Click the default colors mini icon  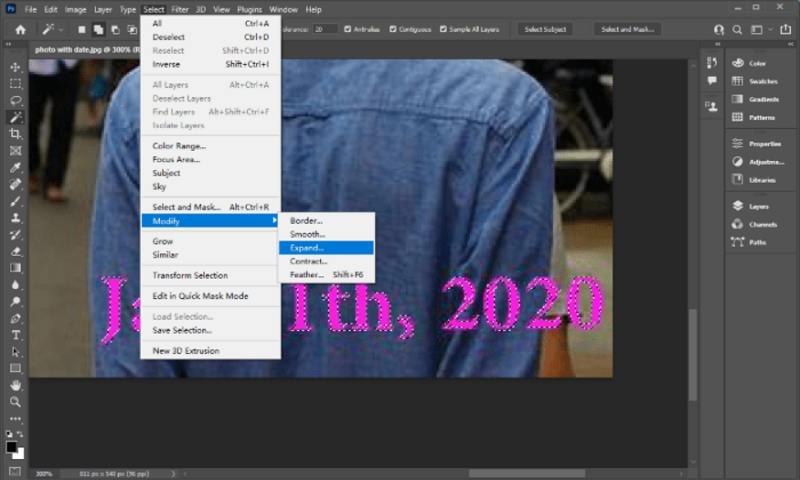(x=9, y=434)
